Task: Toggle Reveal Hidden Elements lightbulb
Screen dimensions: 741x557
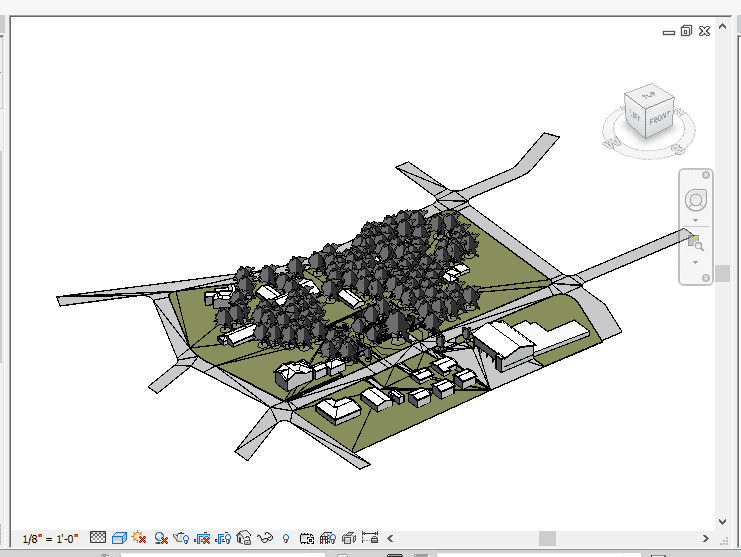Action: point(286,538)
